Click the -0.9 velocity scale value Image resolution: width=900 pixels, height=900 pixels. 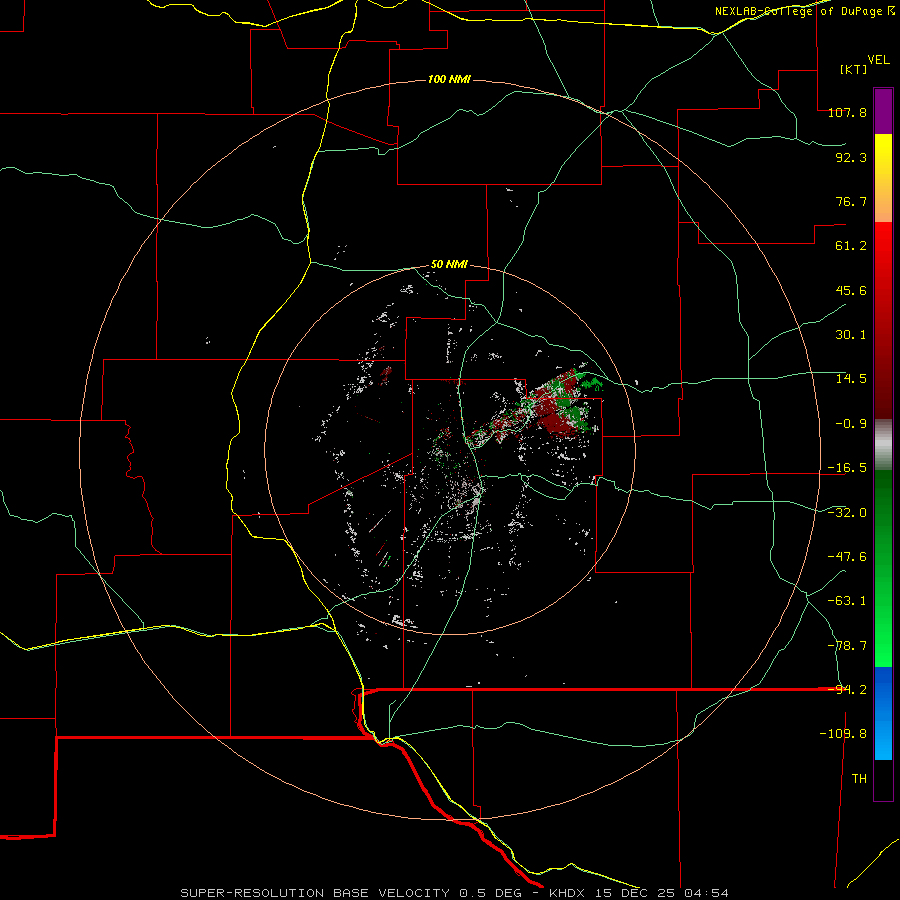(x=851, y=424)
